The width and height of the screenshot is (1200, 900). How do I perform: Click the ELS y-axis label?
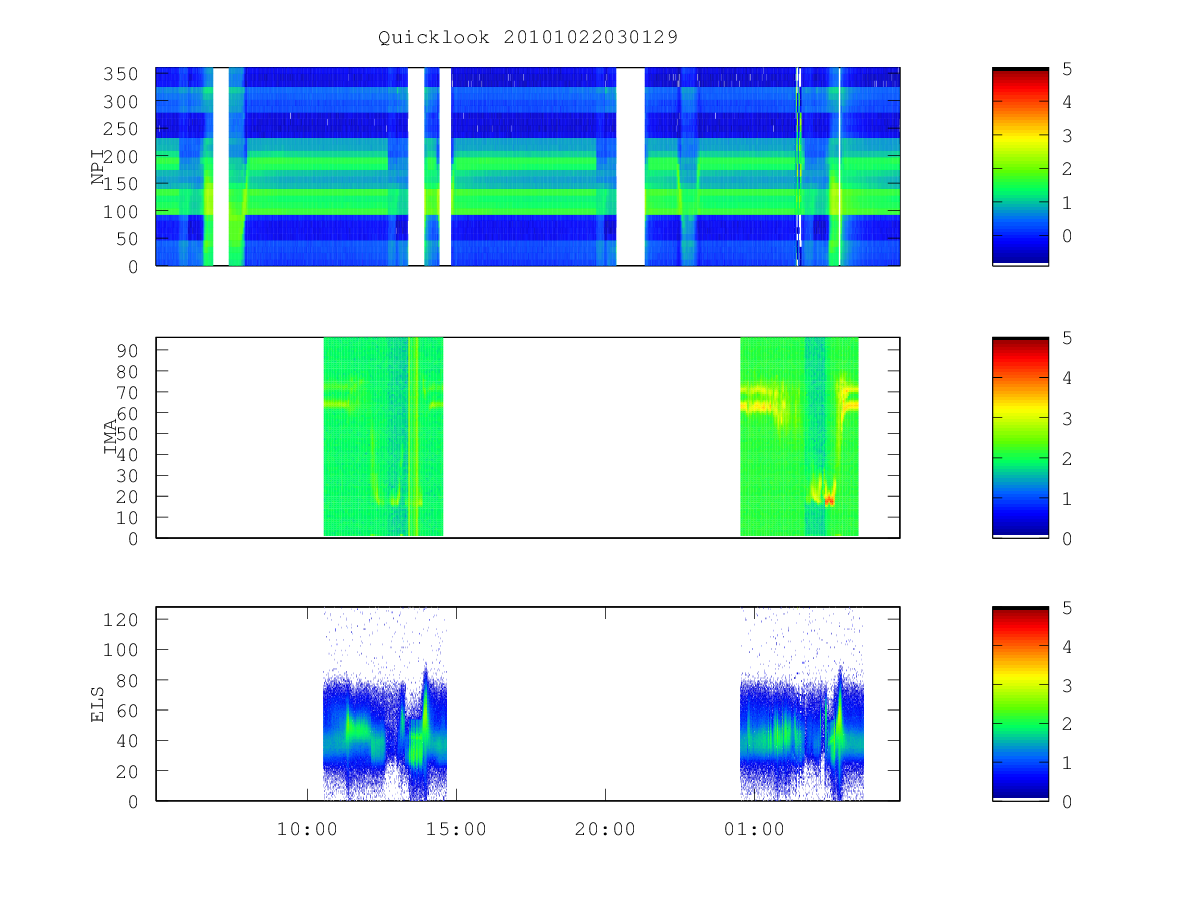(98, 704)
